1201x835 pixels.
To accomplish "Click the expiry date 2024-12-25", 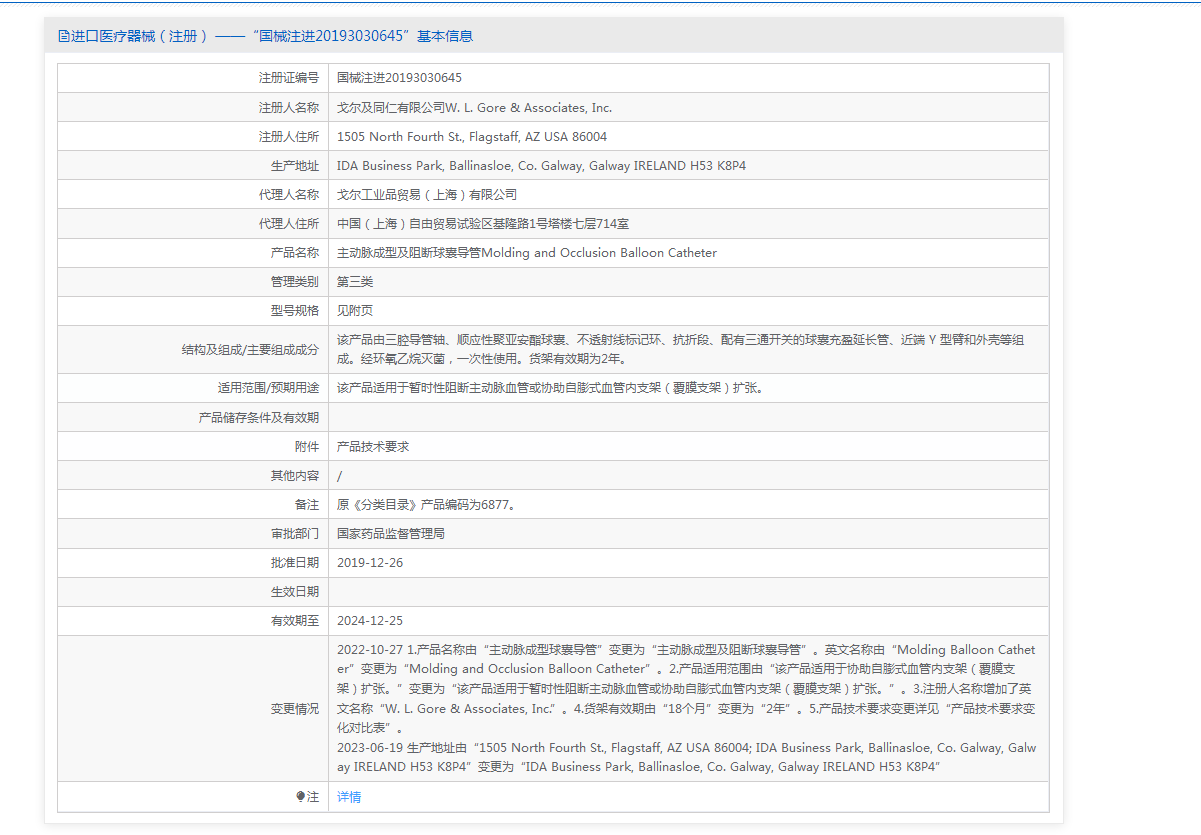I will (370, 620).
